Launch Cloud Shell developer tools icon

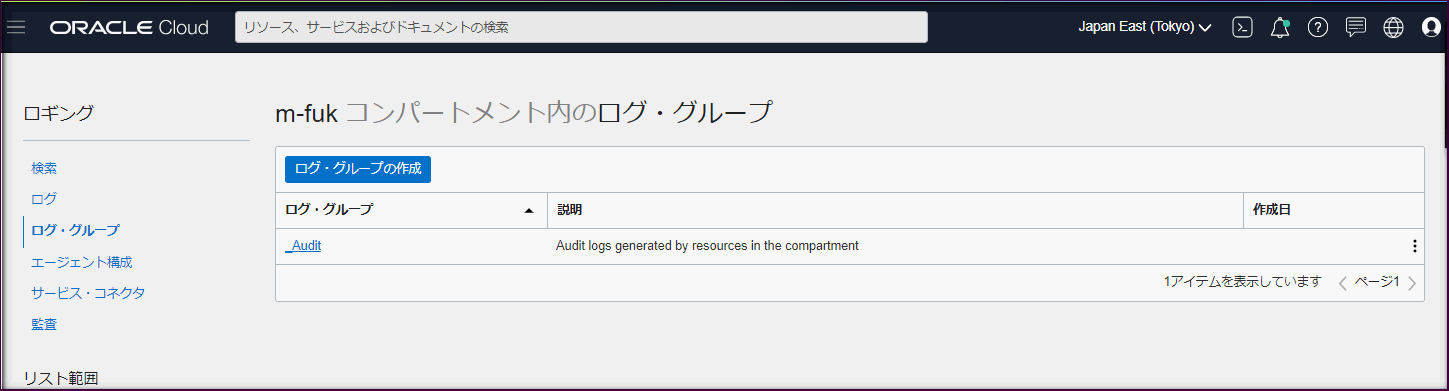[x=1242, y=27]
